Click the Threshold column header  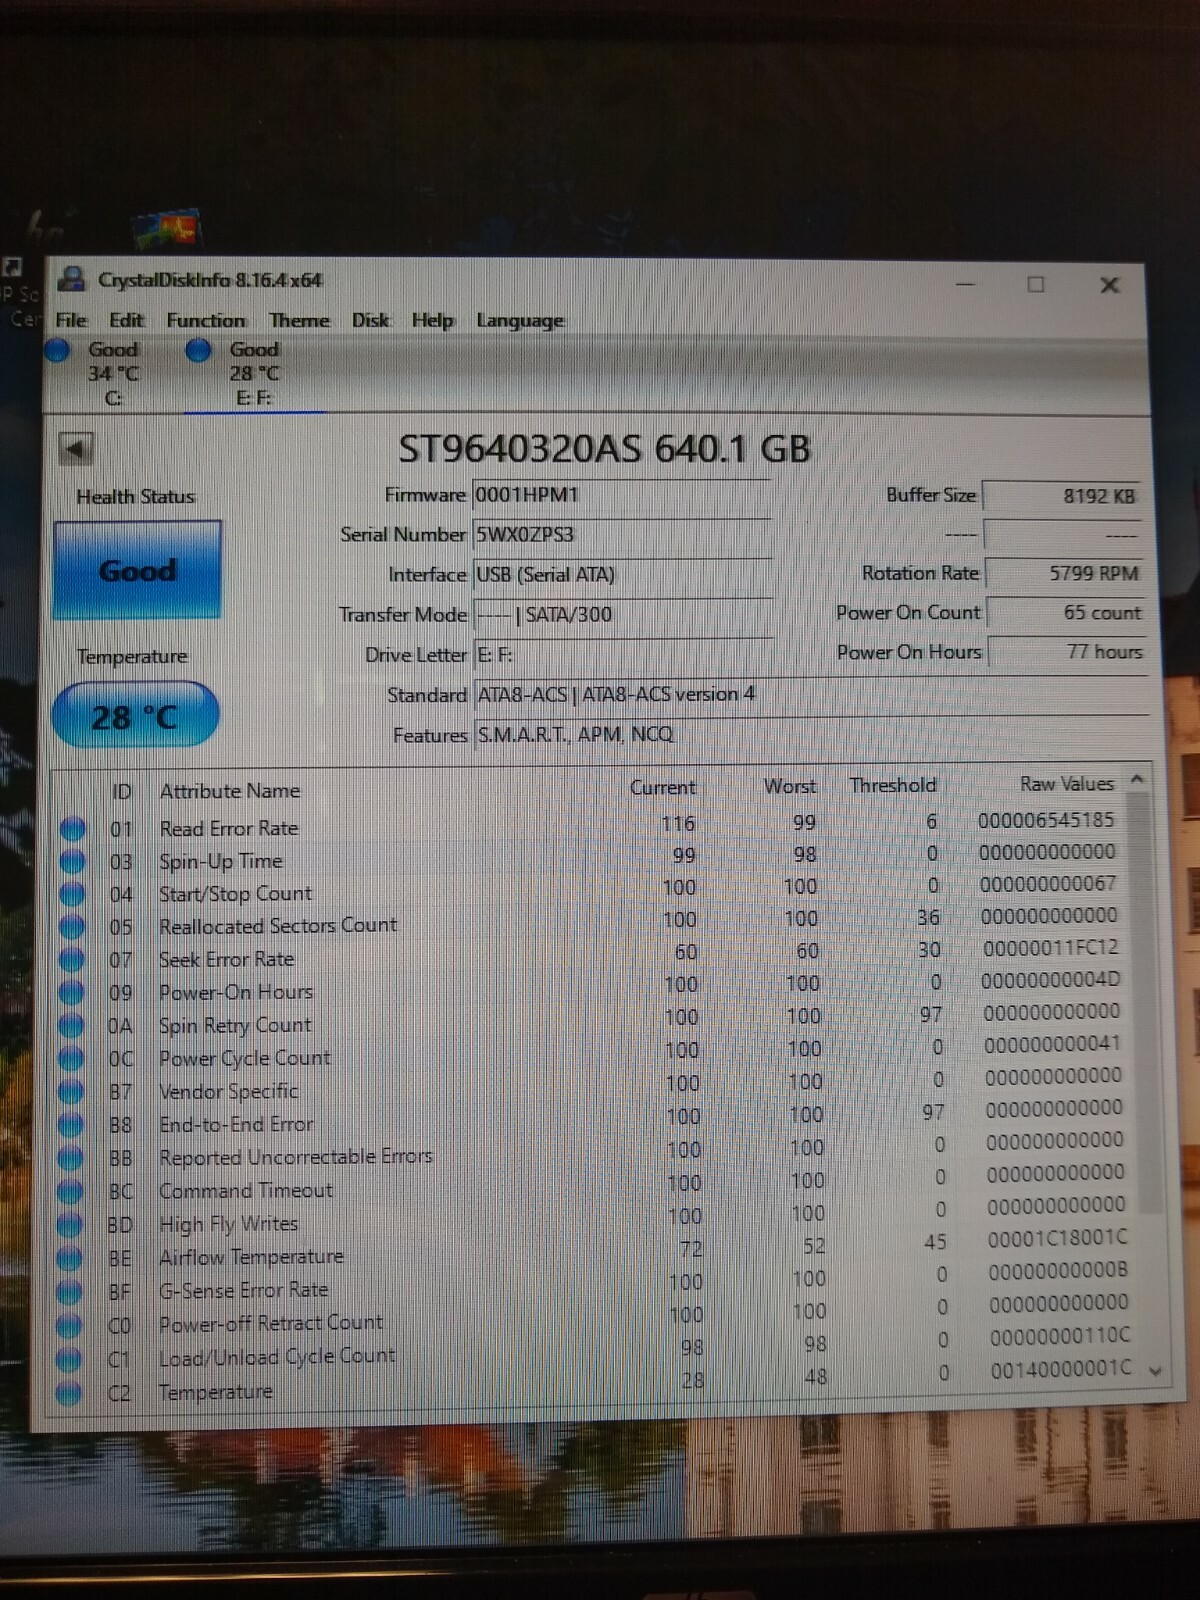(x=893, y=785)
